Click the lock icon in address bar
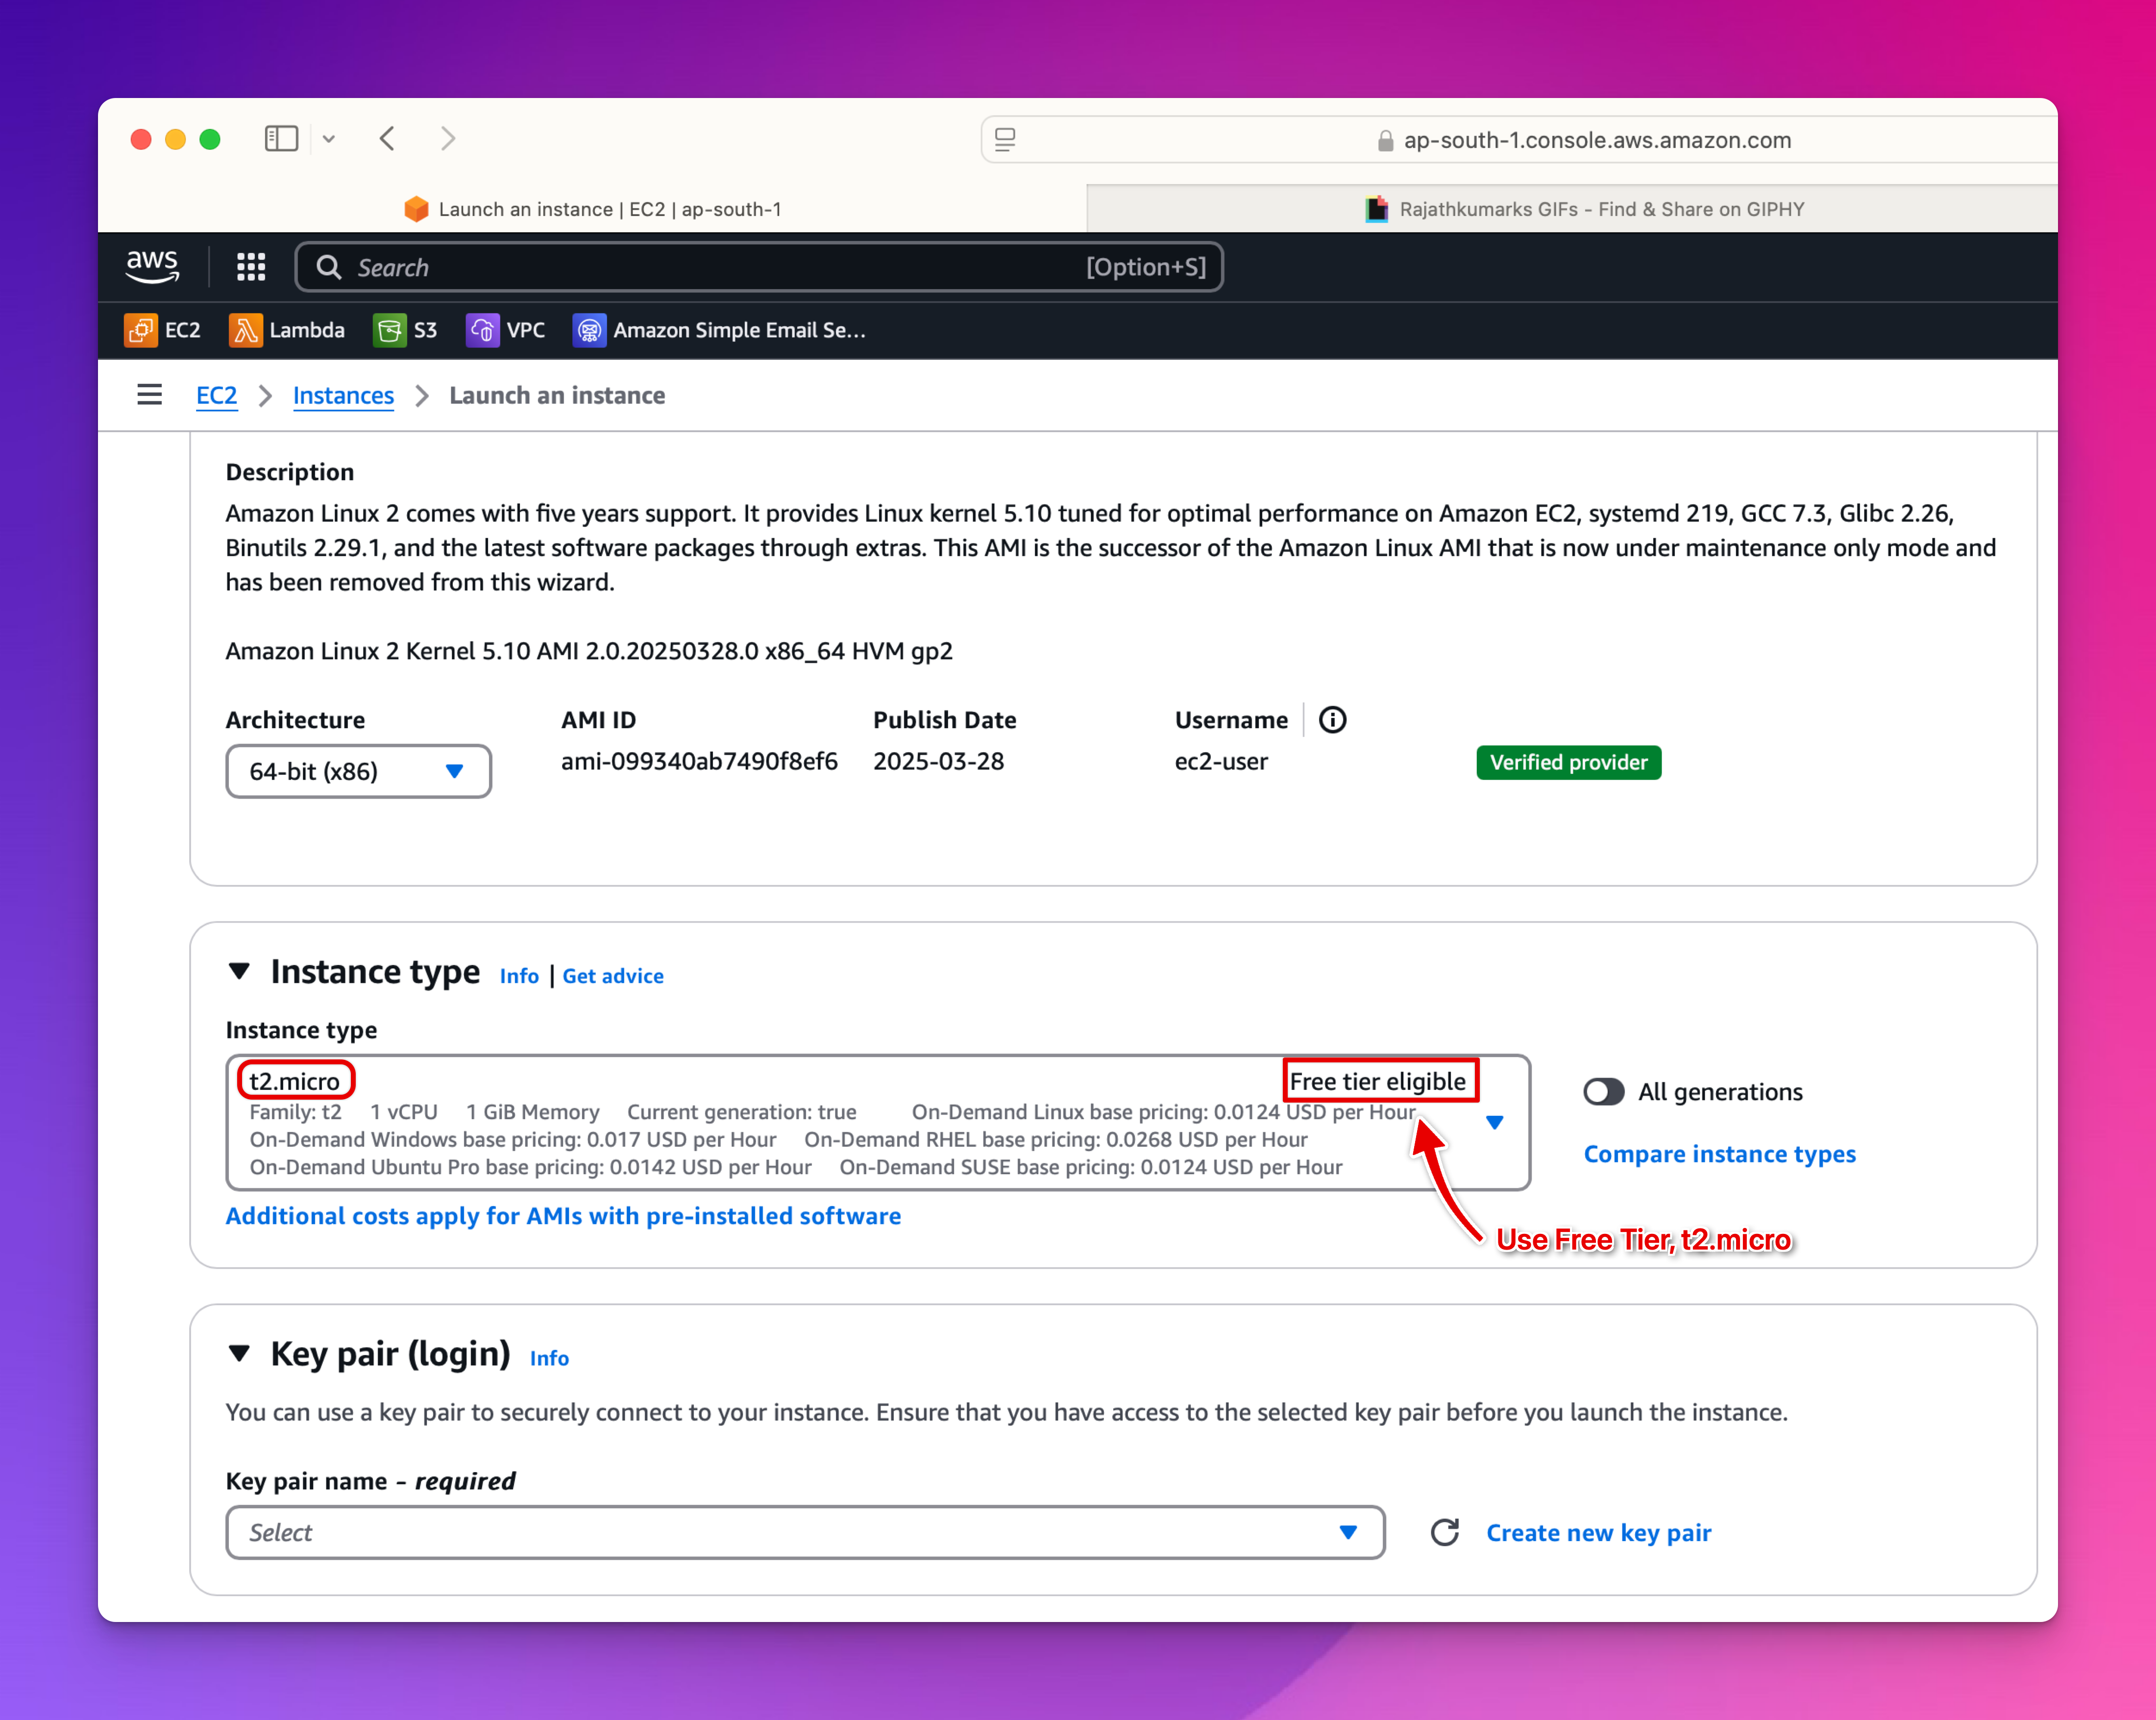Viewport: 2156px width, 1720px height. point(1385,141)
